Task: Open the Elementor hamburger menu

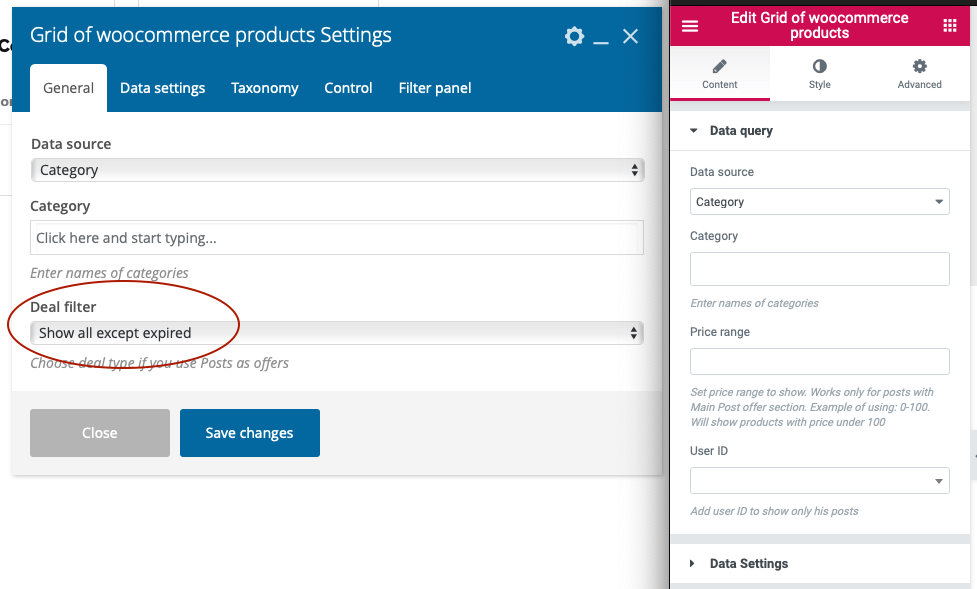Action: click(690, 26)
